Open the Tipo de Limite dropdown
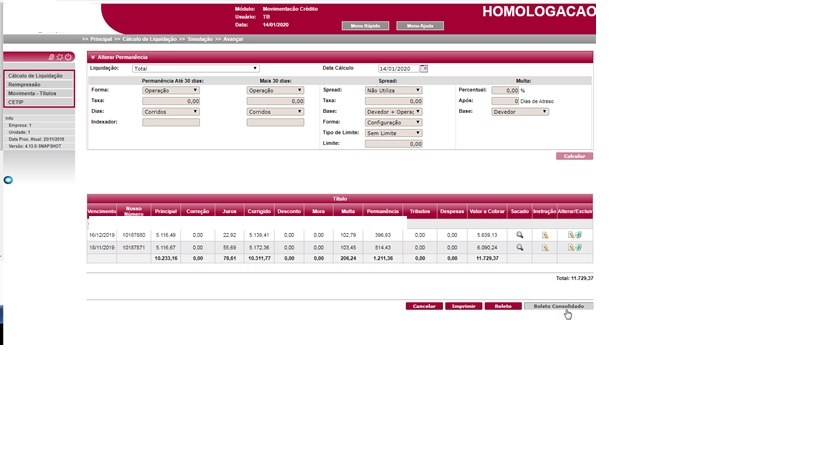This screenshot has height=460, width=819. click(393, 133)
